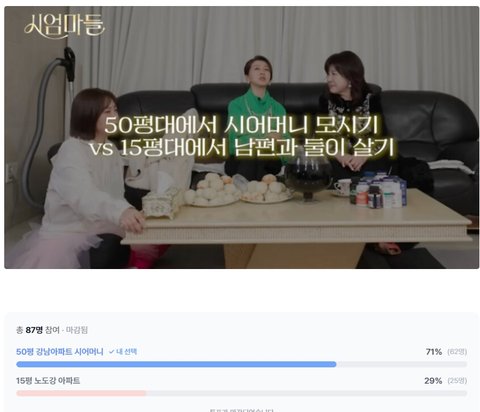Click the 시엄마들 logo on the thumbnail

coord(65,24)
